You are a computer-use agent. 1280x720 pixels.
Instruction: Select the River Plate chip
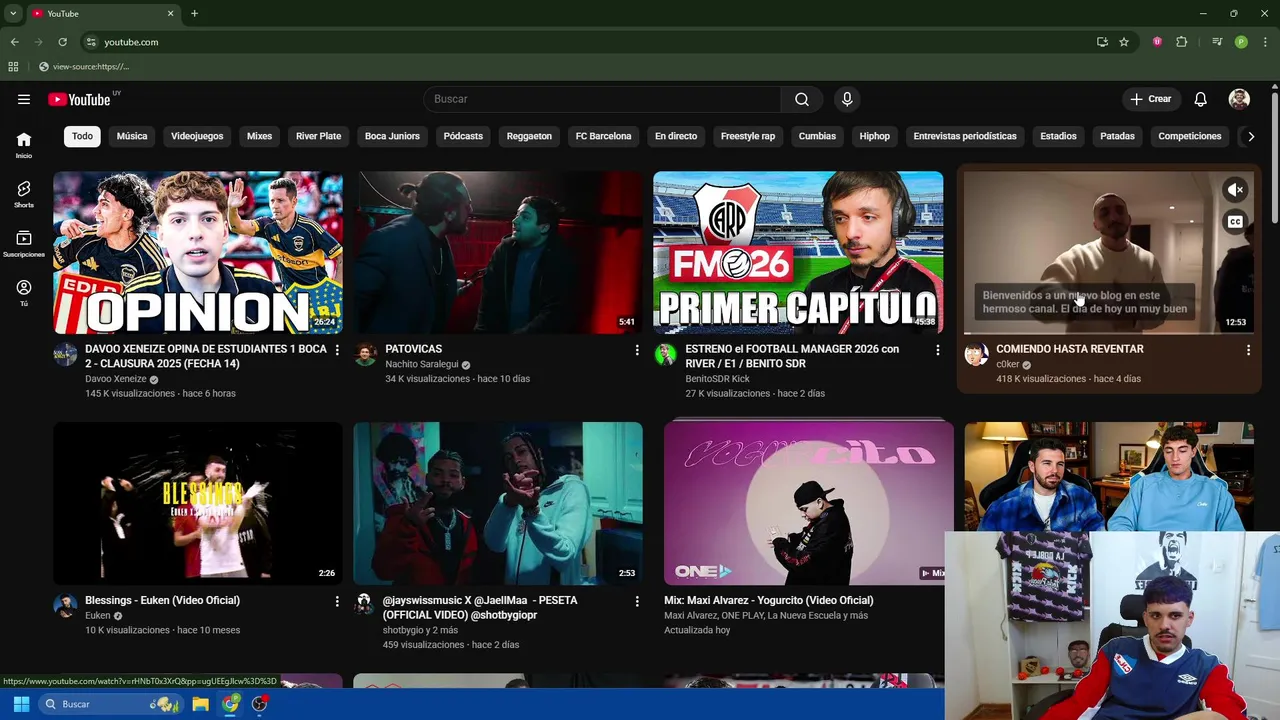pyautogui.click(x=318, y=136)
